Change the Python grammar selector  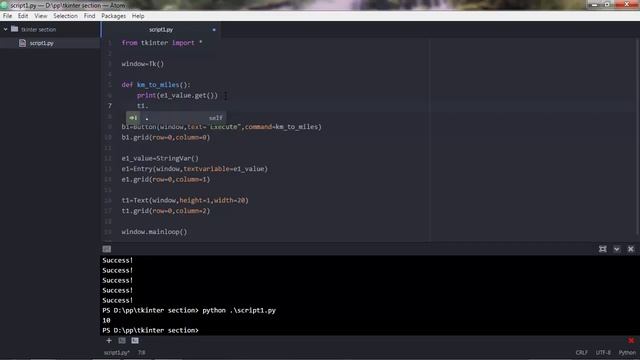pyautogui.click(x=627, y=353)
